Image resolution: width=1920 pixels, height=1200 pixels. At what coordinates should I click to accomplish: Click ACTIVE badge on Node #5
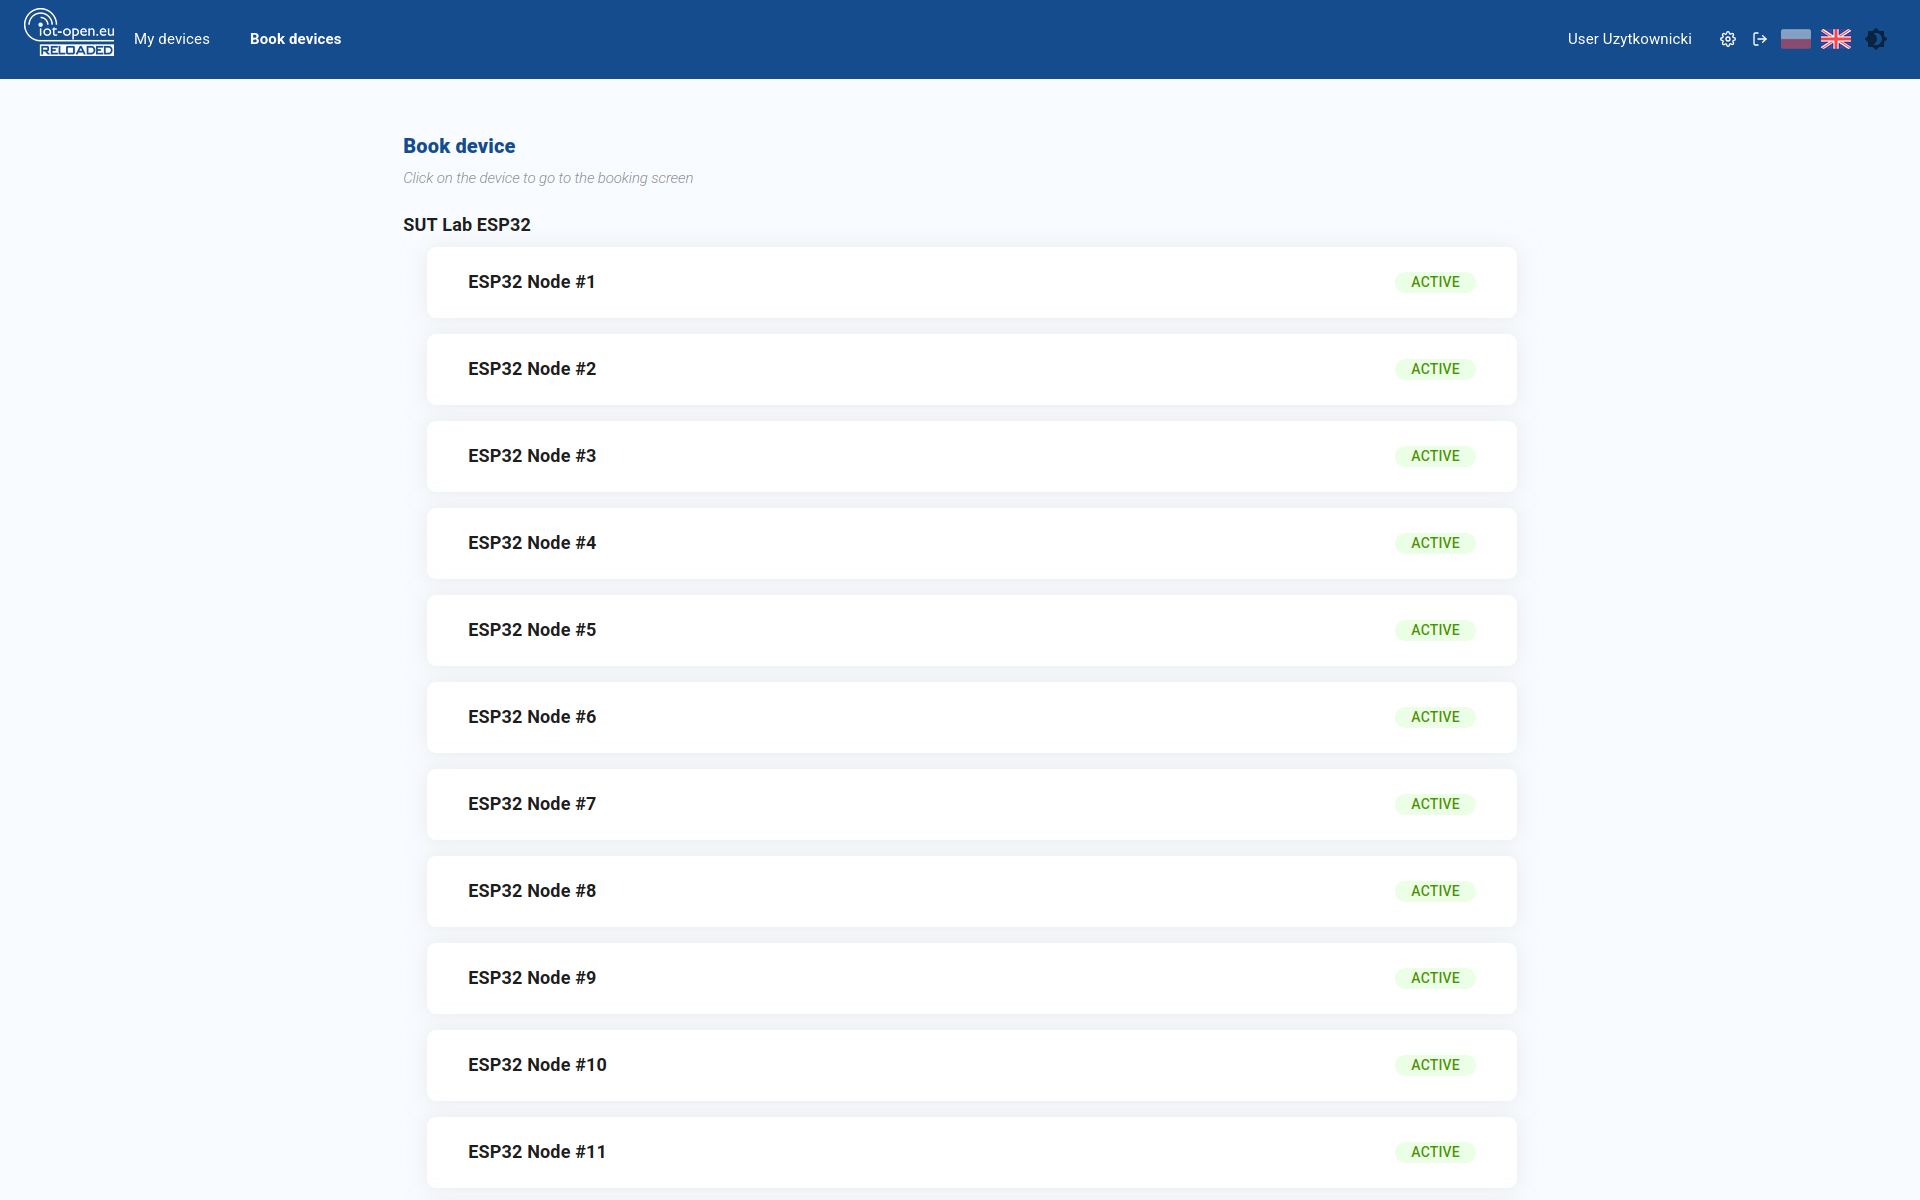pyautogui.click(x=1435, y=630)
